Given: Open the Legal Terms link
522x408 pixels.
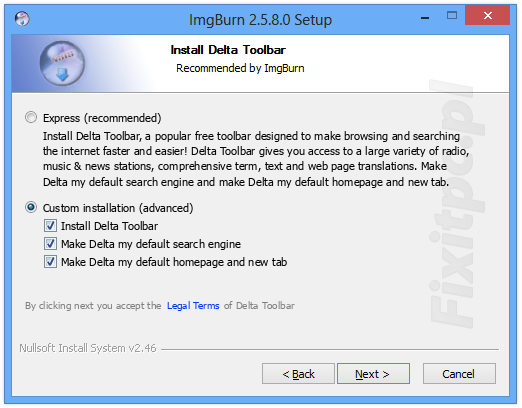Looking at the screenshot, I should (193, 305).
